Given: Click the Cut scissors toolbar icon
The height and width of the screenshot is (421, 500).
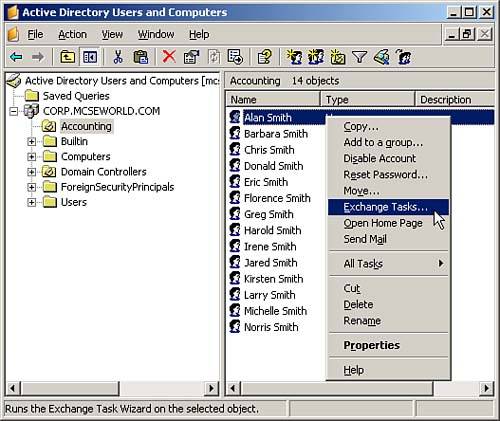Looking at the screenshot, I should [x=118, y=57].
